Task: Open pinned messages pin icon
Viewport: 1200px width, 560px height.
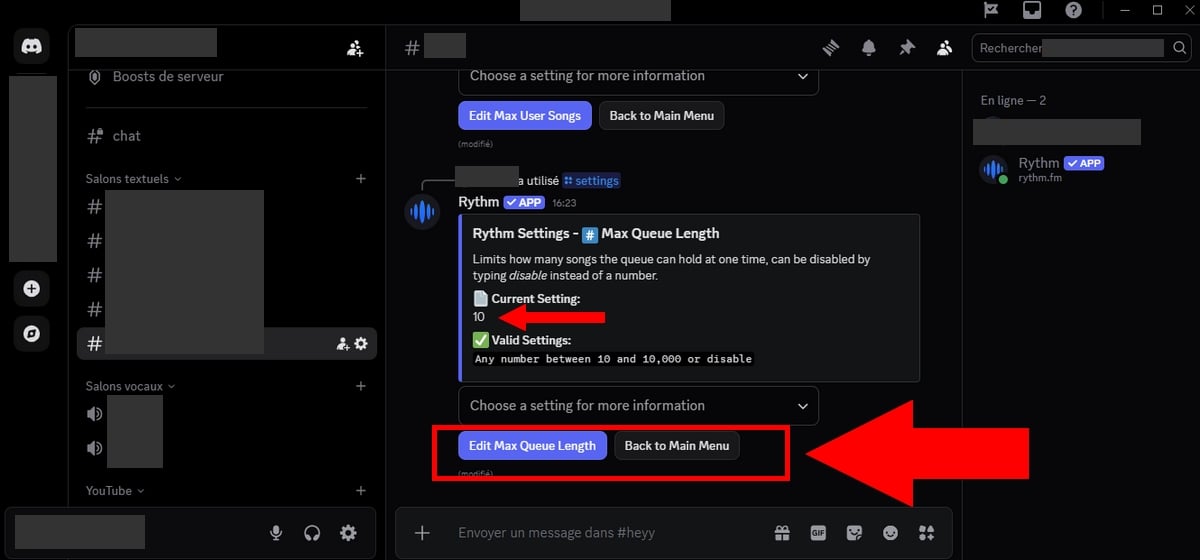Action: [x=907, y=48]
